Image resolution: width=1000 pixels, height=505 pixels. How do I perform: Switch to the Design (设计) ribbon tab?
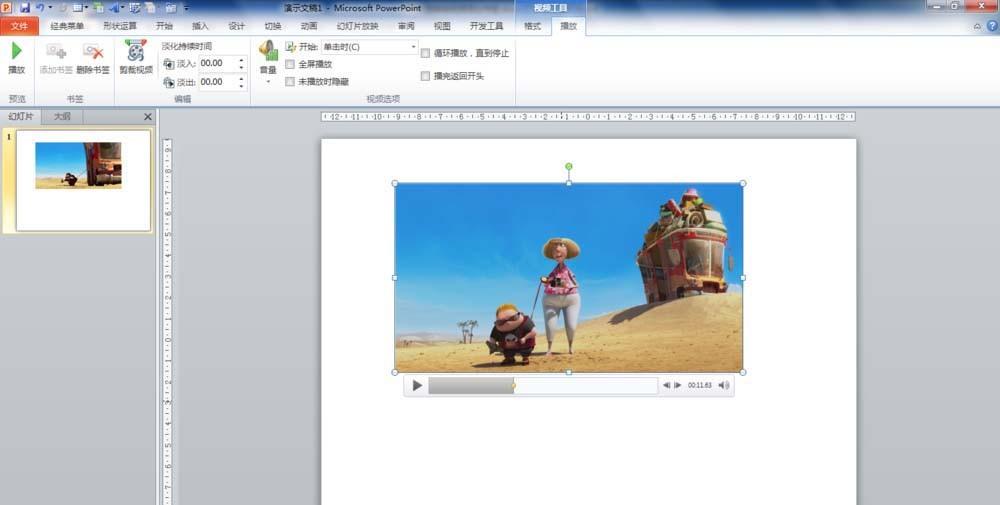[237, 26]
